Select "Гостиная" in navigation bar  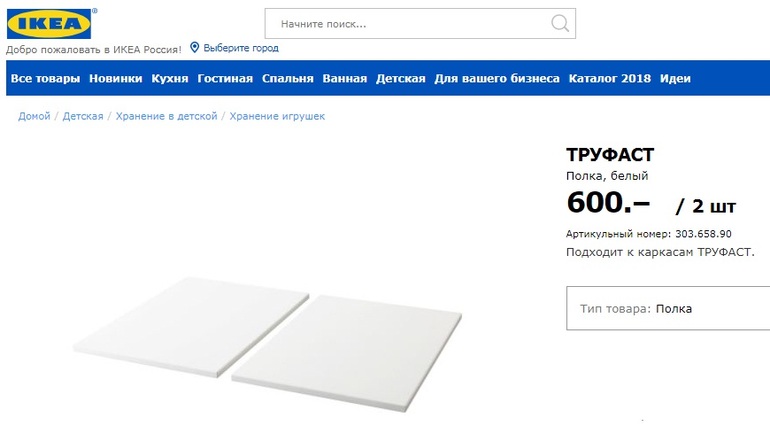point(225,79)
